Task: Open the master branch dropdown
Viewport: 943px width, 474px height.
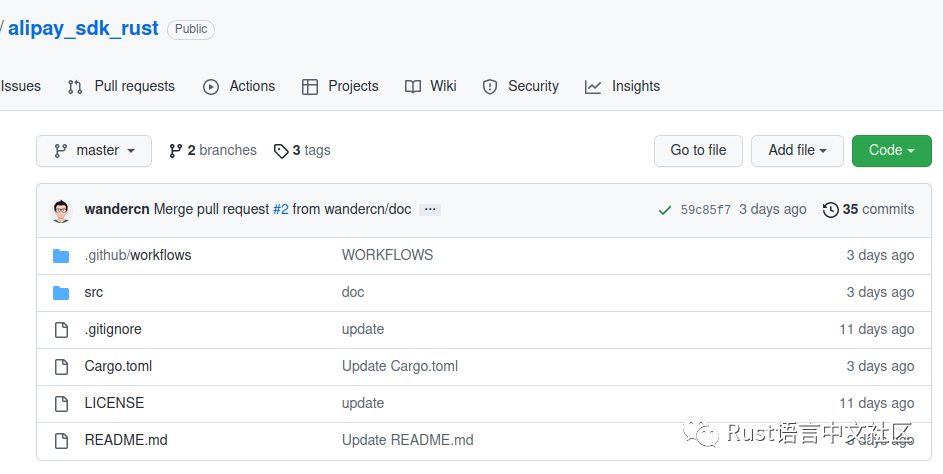Action: (x=94, y=150)
